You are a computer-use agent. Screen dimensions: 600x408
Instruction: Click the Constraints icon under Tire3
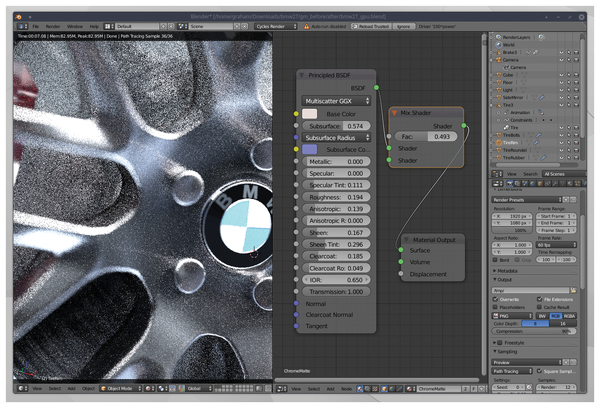506,120
